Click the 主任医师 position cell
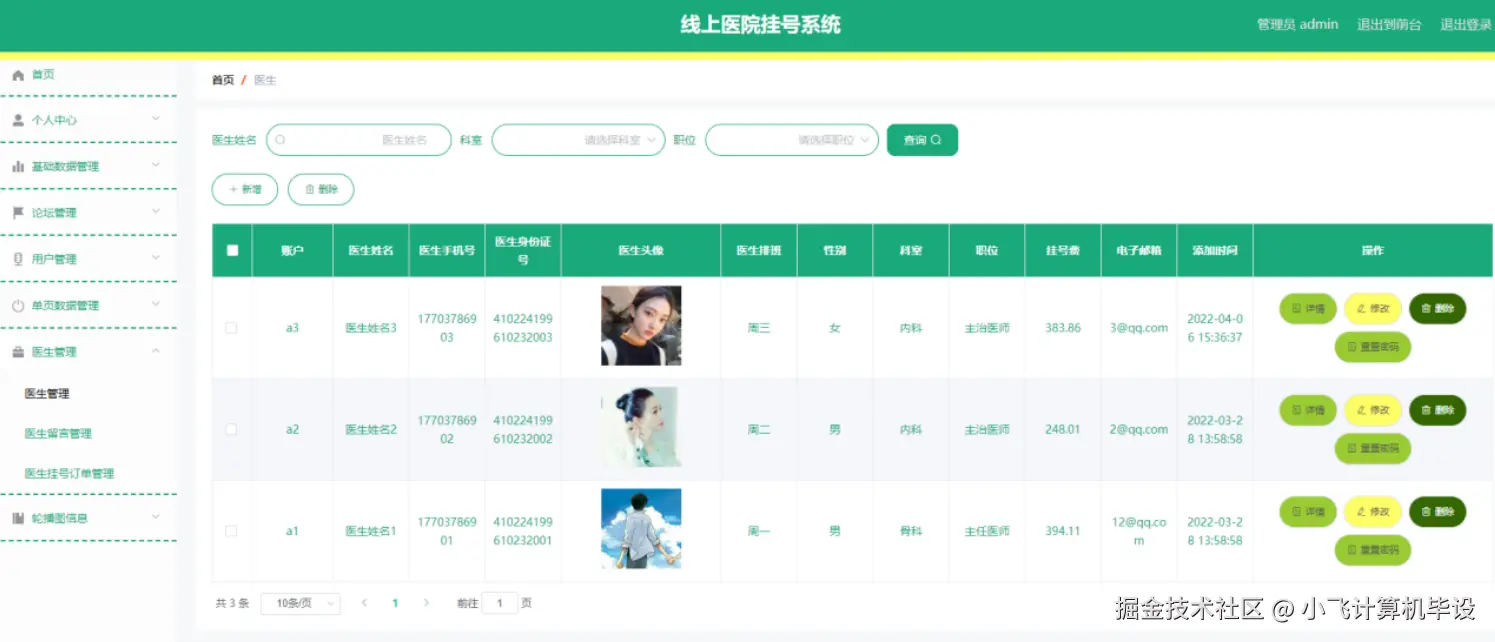 (x=987, y=531)
